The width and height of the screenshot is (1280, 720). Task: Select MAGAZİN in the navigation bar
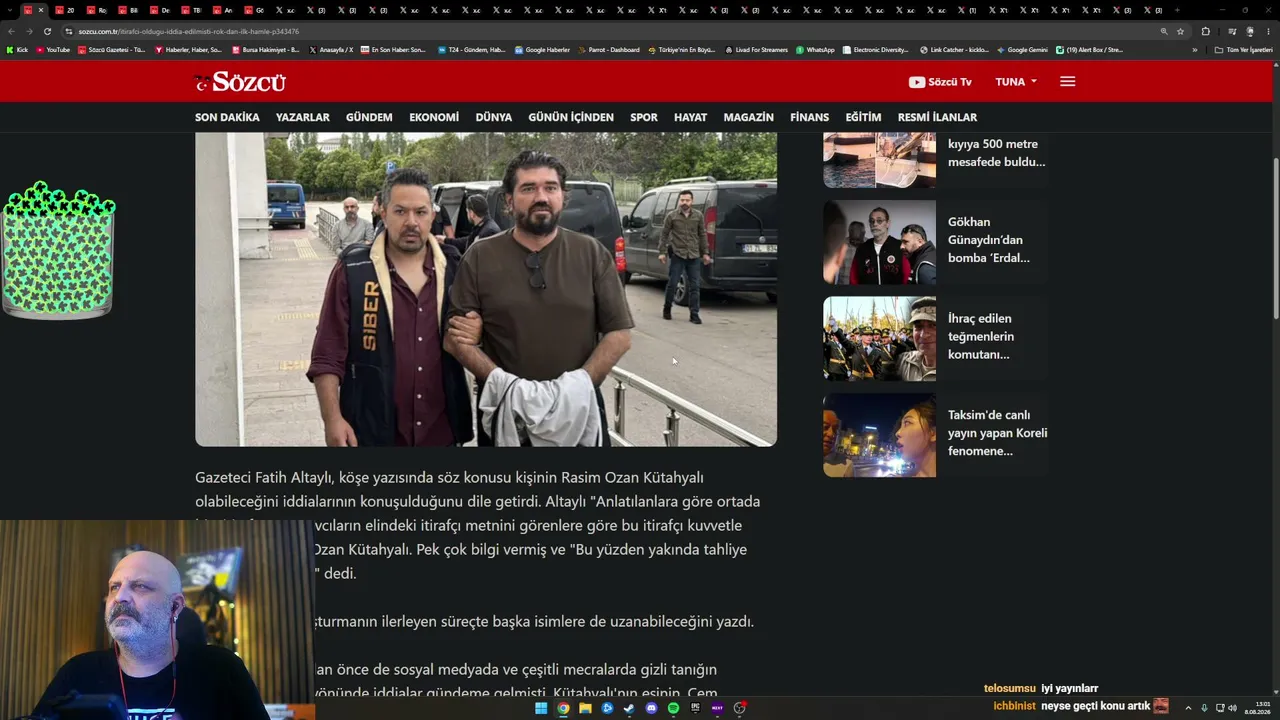point(748,117)
